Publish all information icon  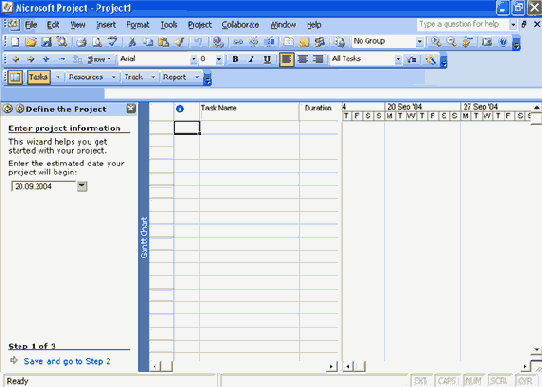tap(339, 42)
